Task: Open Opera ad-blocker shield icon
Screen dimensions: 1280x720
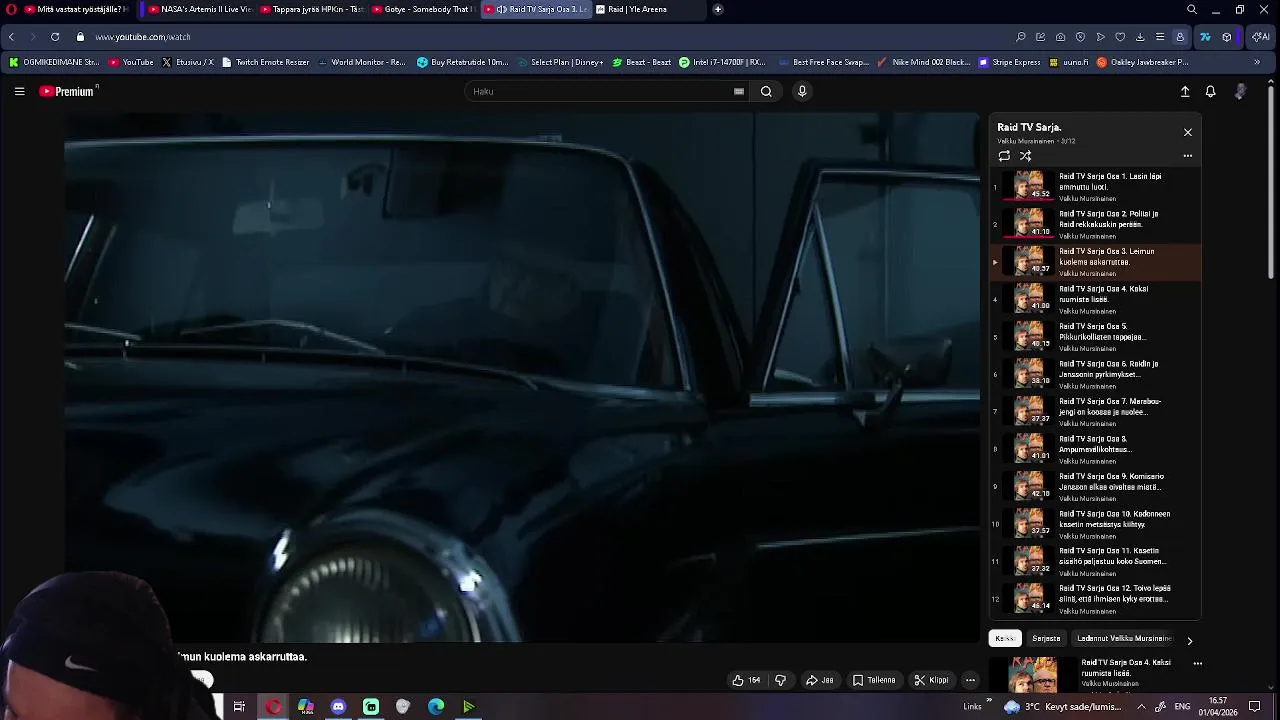Action: pos(1080,37)
